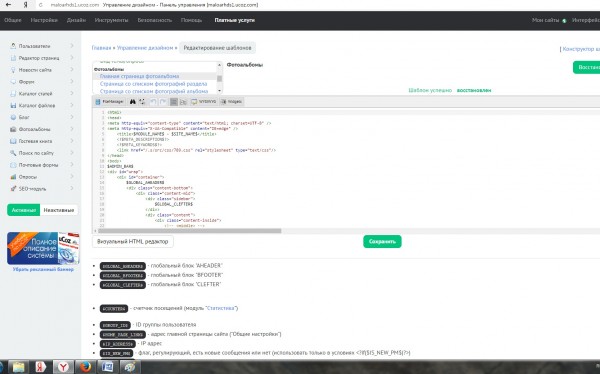This screenshot has height=374, width=600.
Task: Click the Каталог файлов floppy icon
Action: [x=13, y=105]
